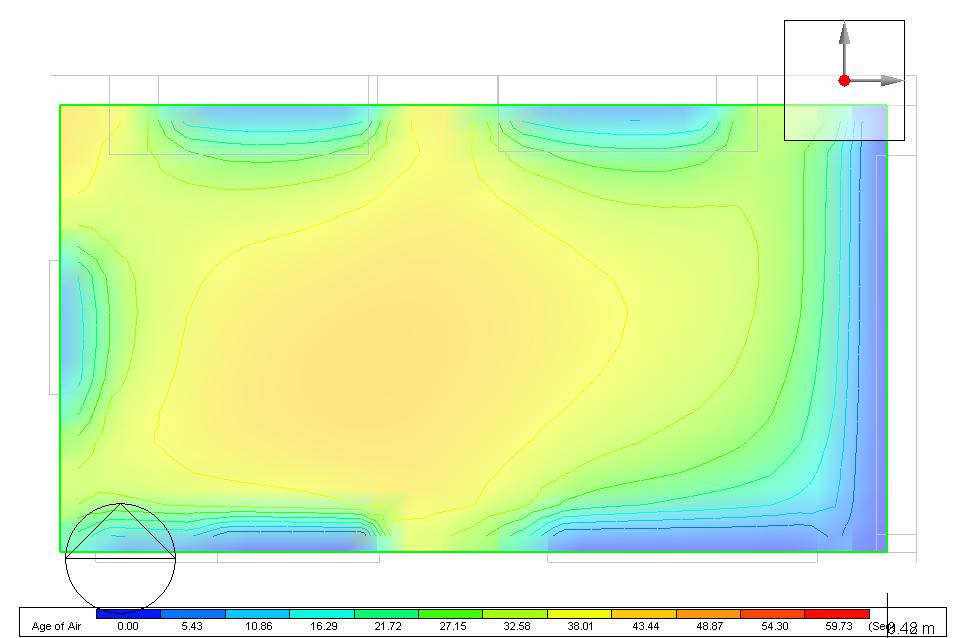Pick the legend value 27.15
Screen dimensions: 966x638
tap(453, 626)
